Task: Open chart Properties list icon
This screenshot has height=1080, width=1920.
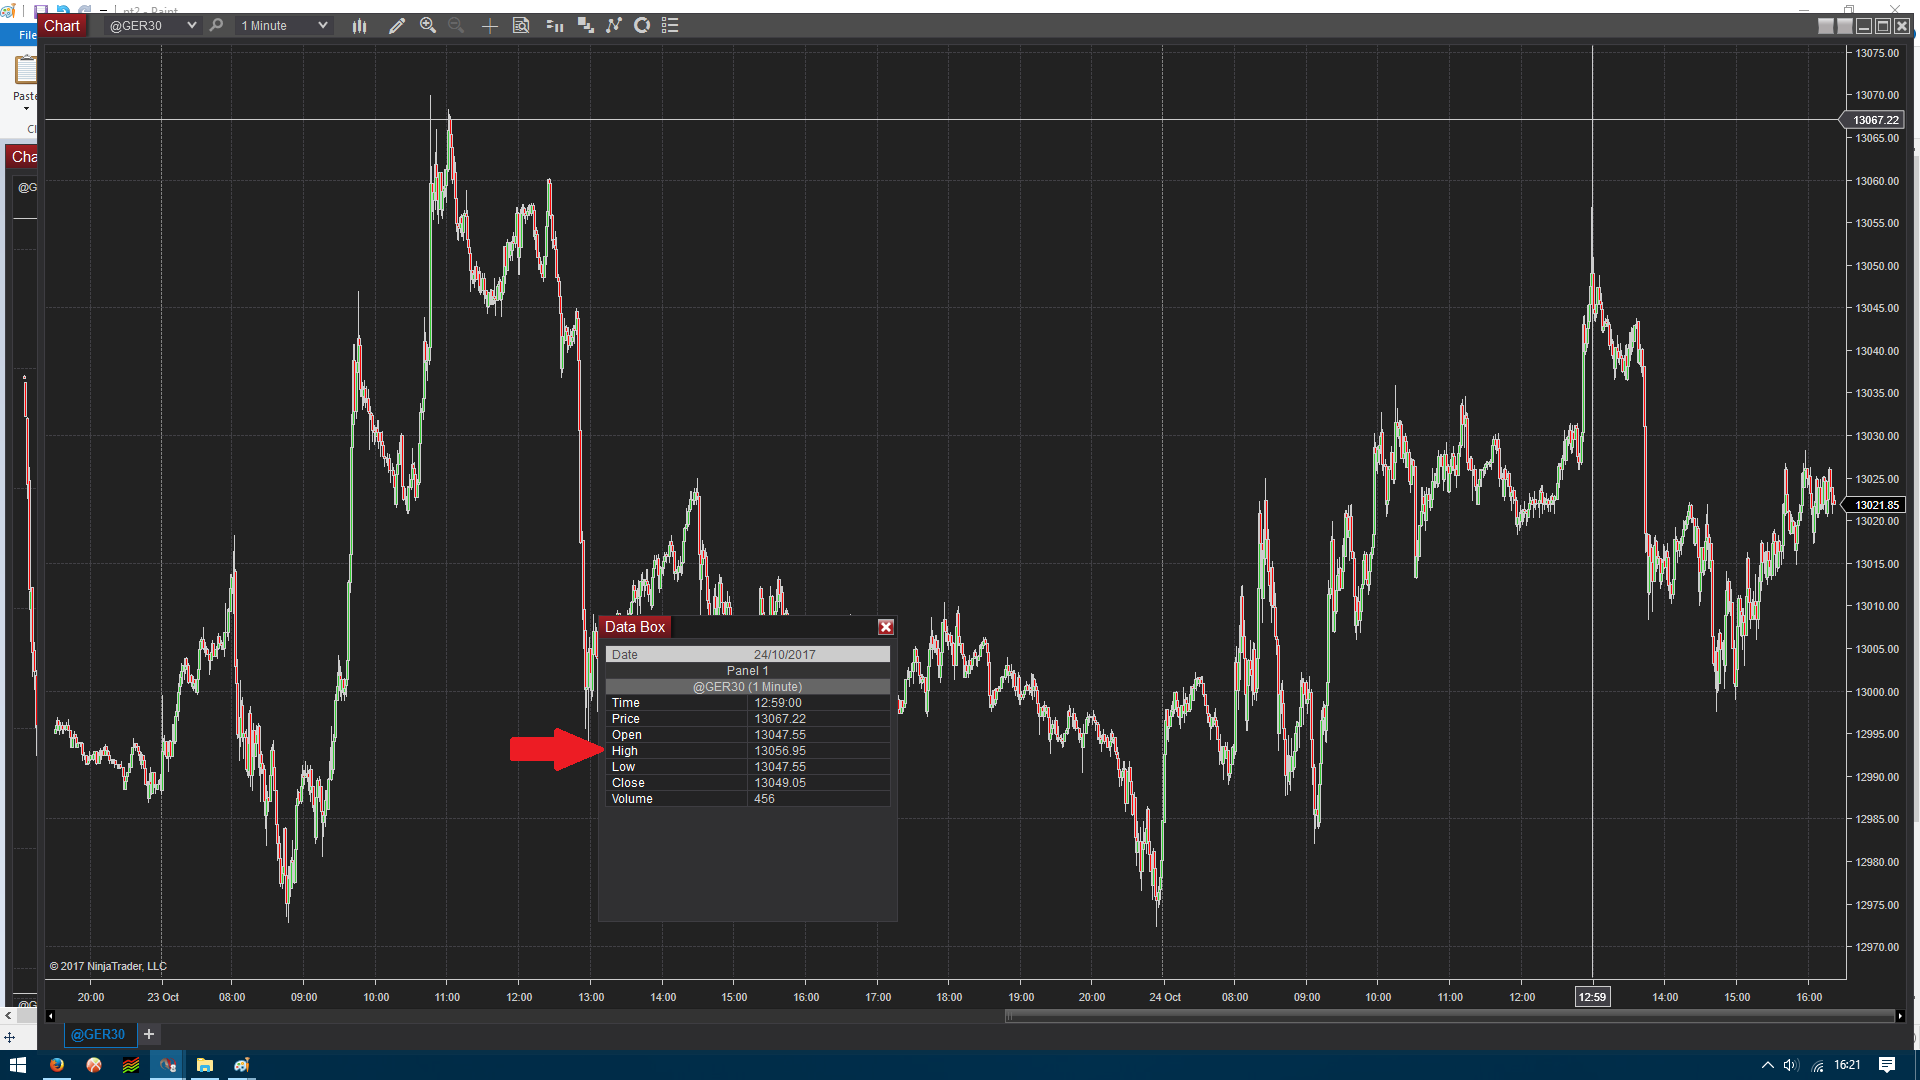Action: (670, 26)
